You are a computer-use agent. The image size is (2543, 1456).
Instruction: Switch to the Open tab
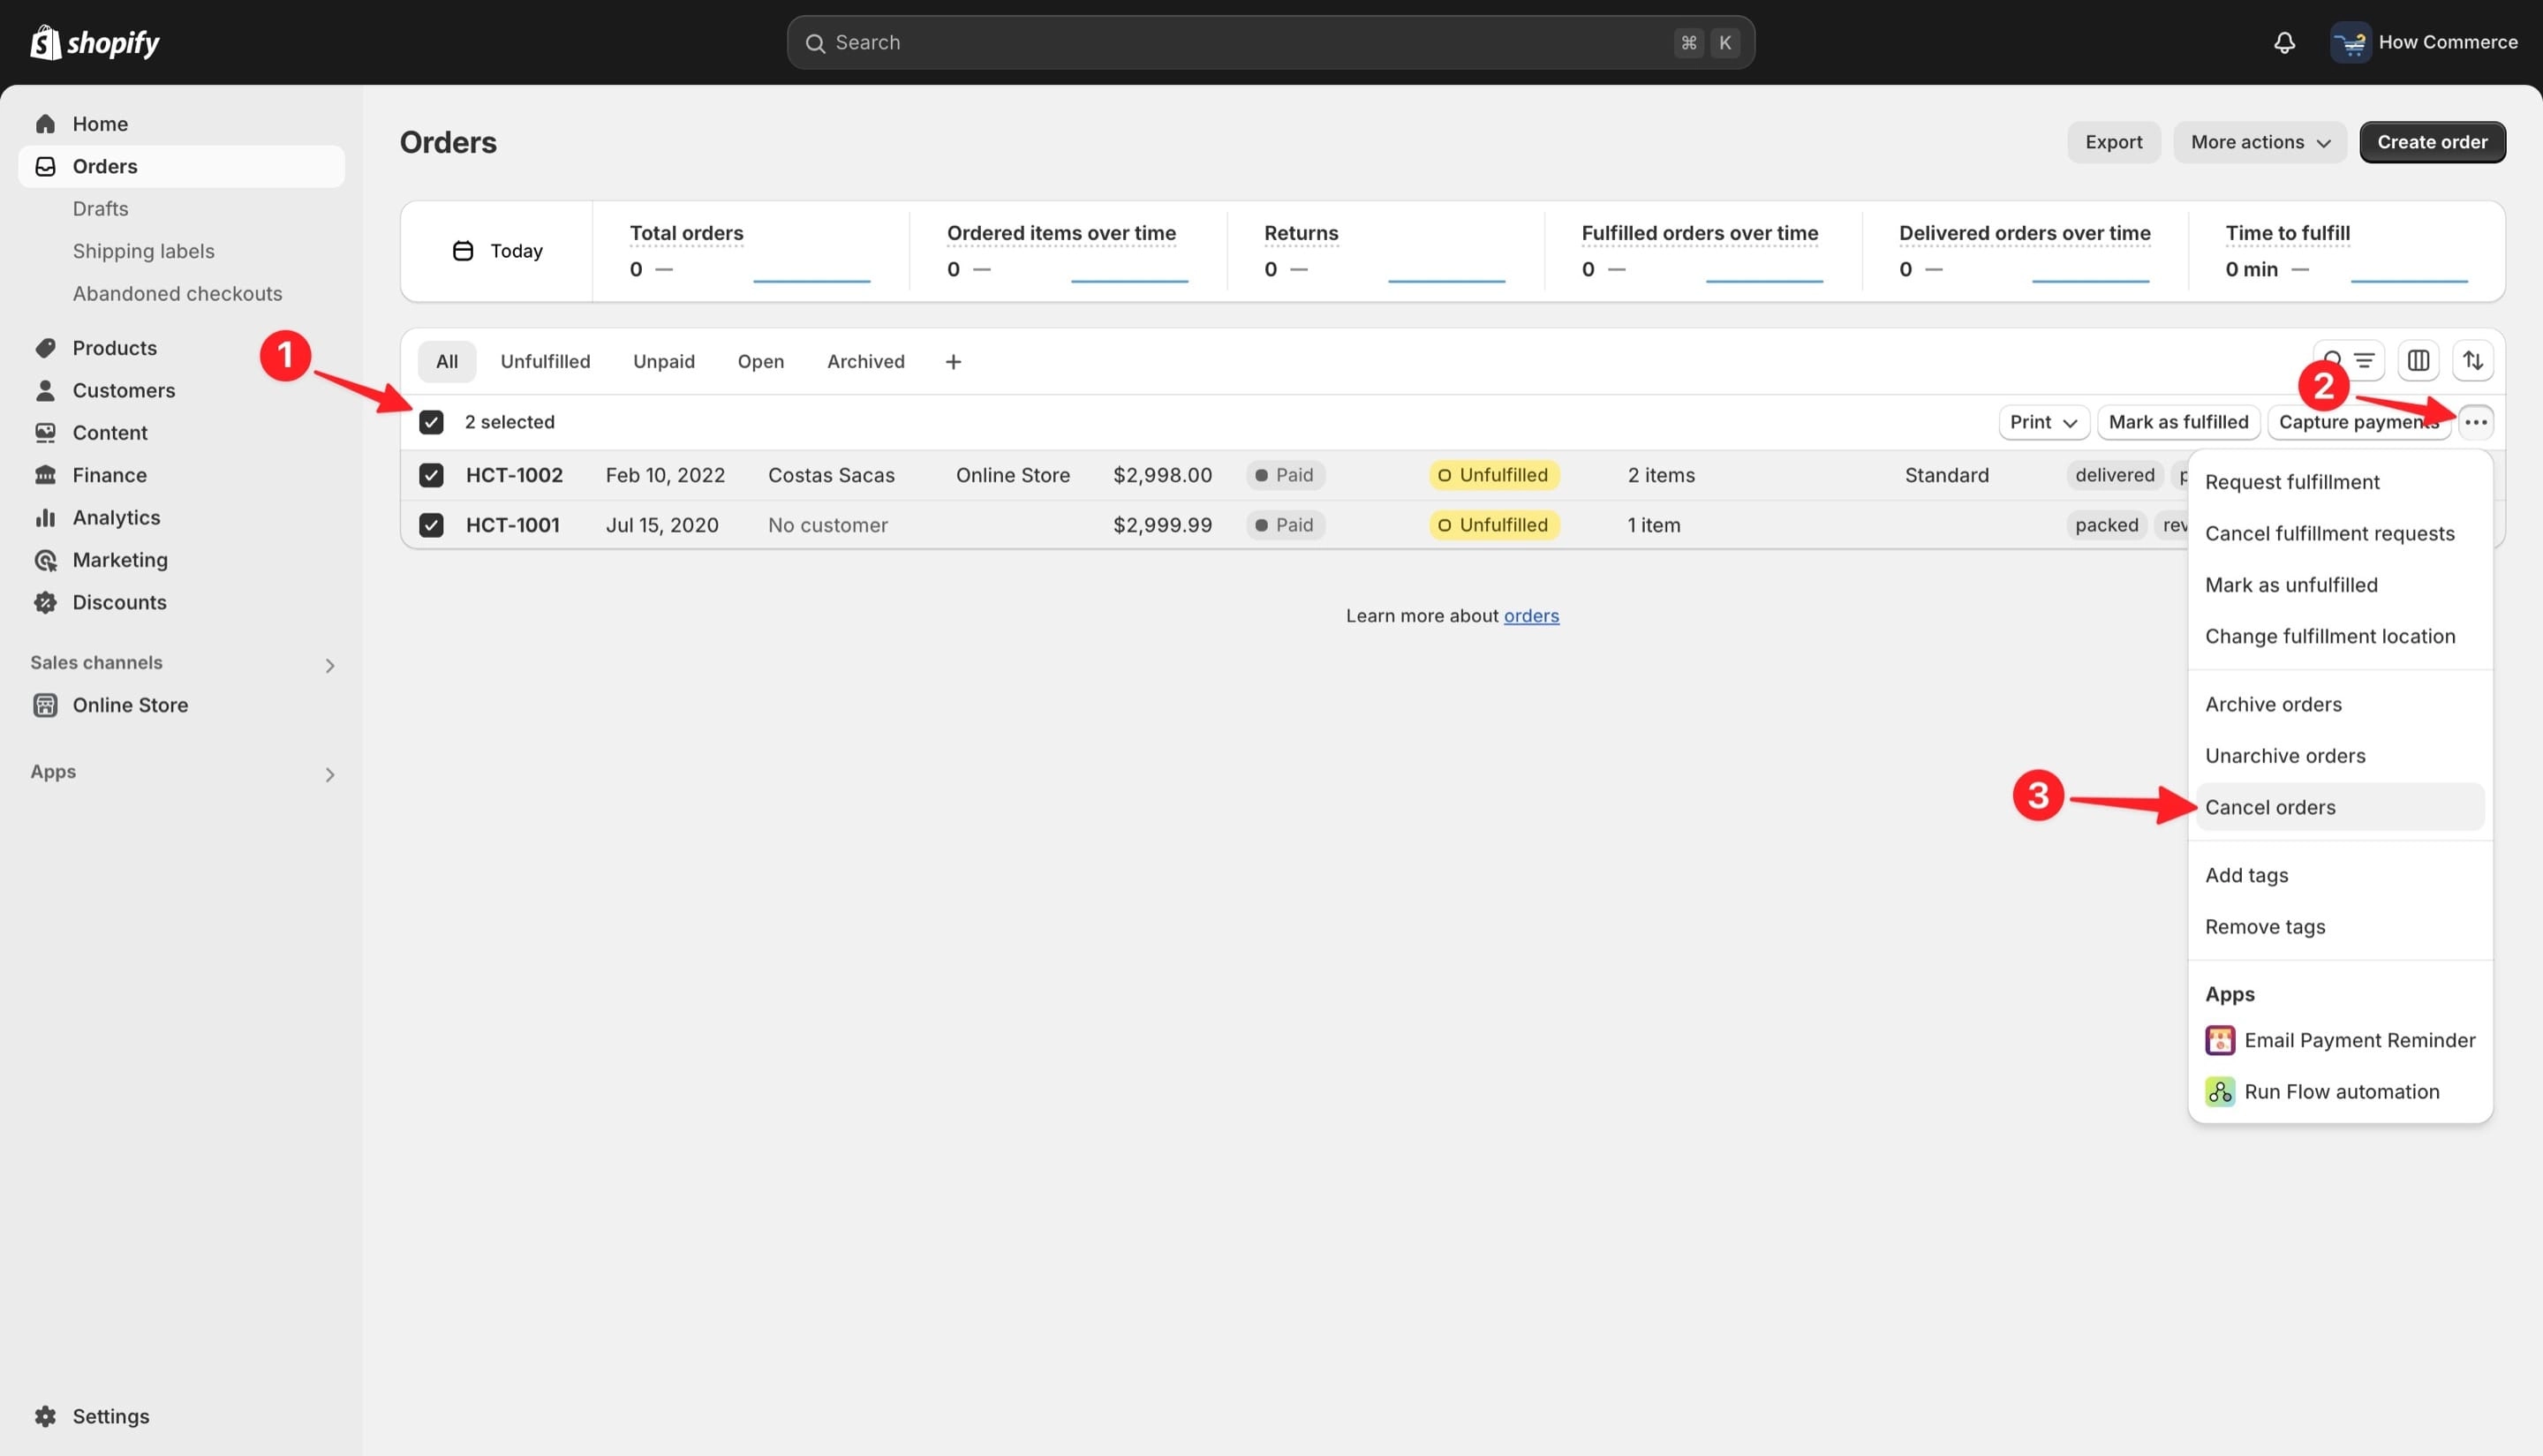(x=760, y=362)
